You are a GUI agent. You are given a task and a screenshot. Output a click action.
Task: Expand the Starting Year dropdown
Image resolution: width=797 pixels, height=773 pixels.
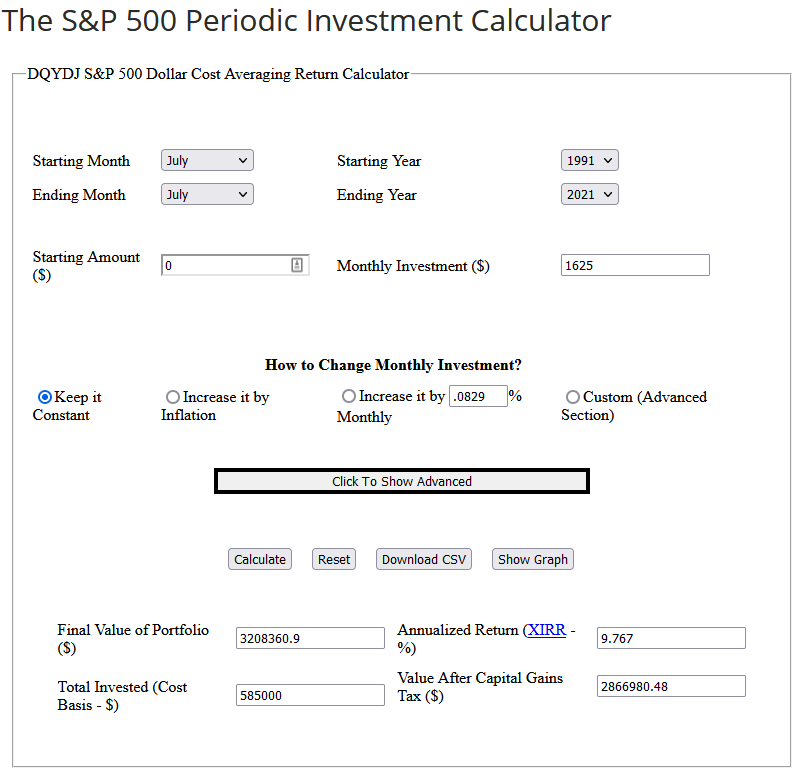point(590,160)
